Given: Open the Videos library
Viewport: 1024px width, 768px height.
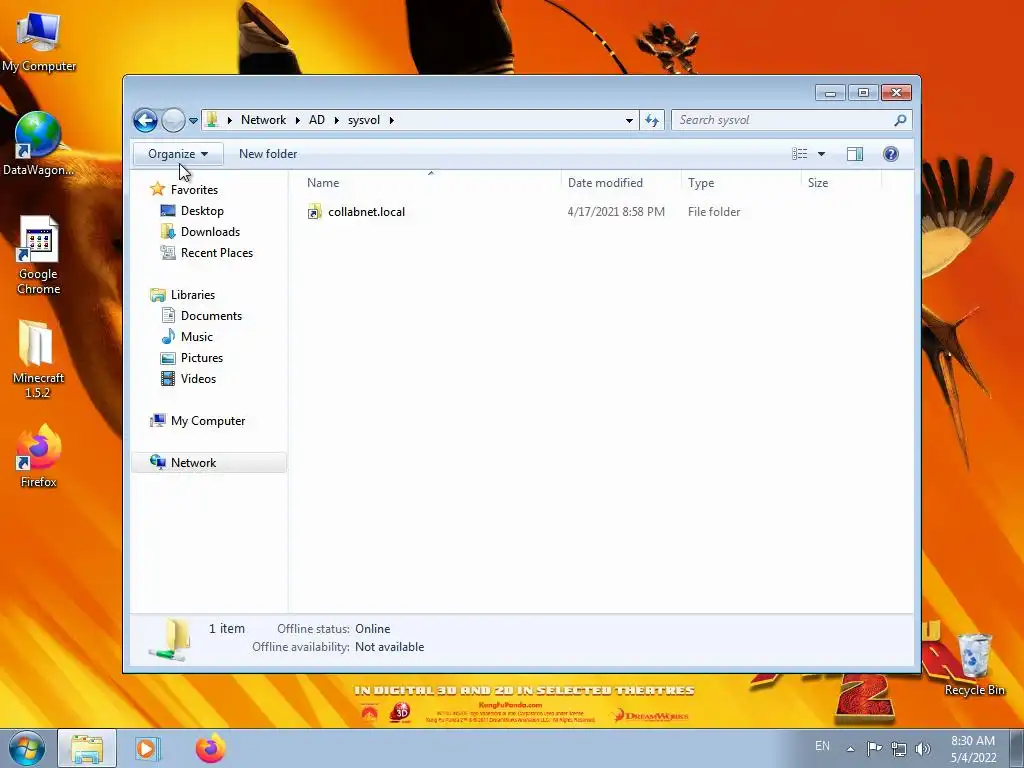Looking at the screenshot, I should 198,379.
